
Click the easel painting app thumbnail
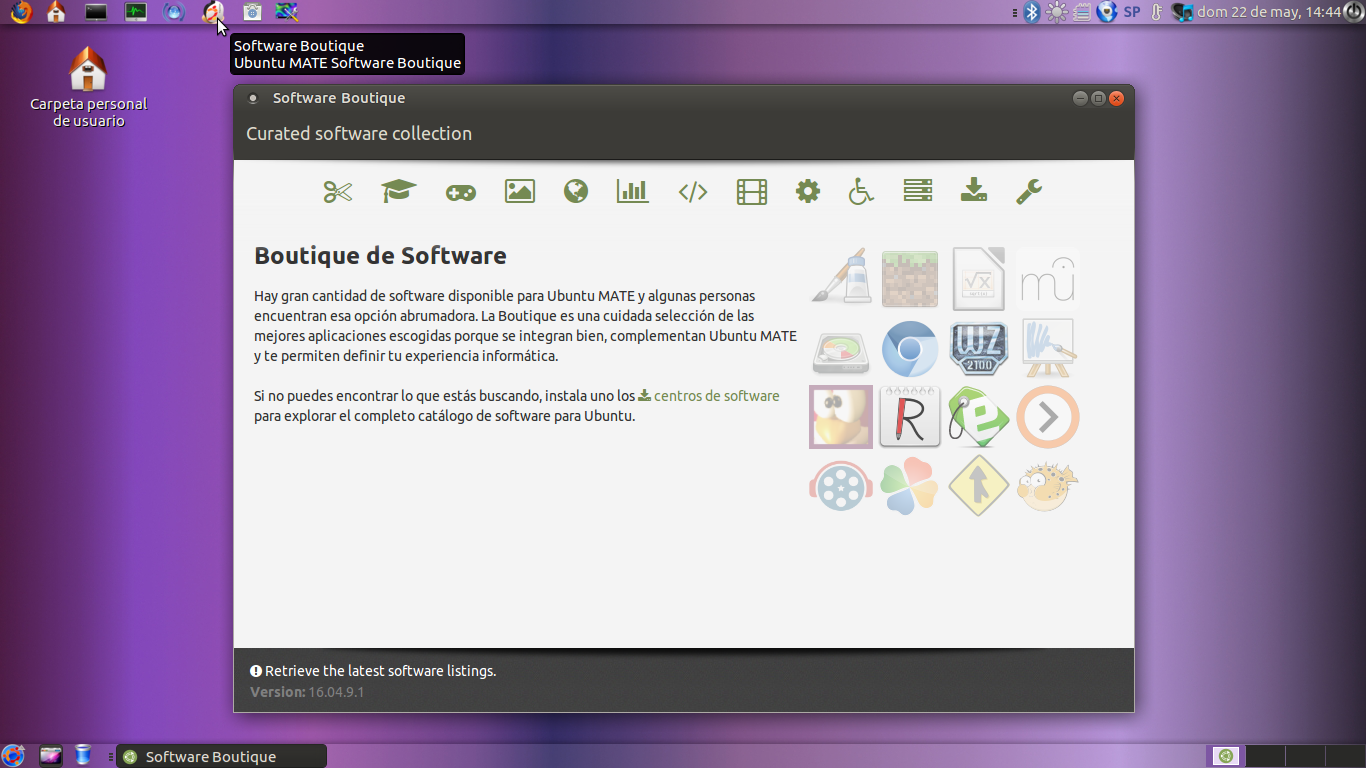1048,347
